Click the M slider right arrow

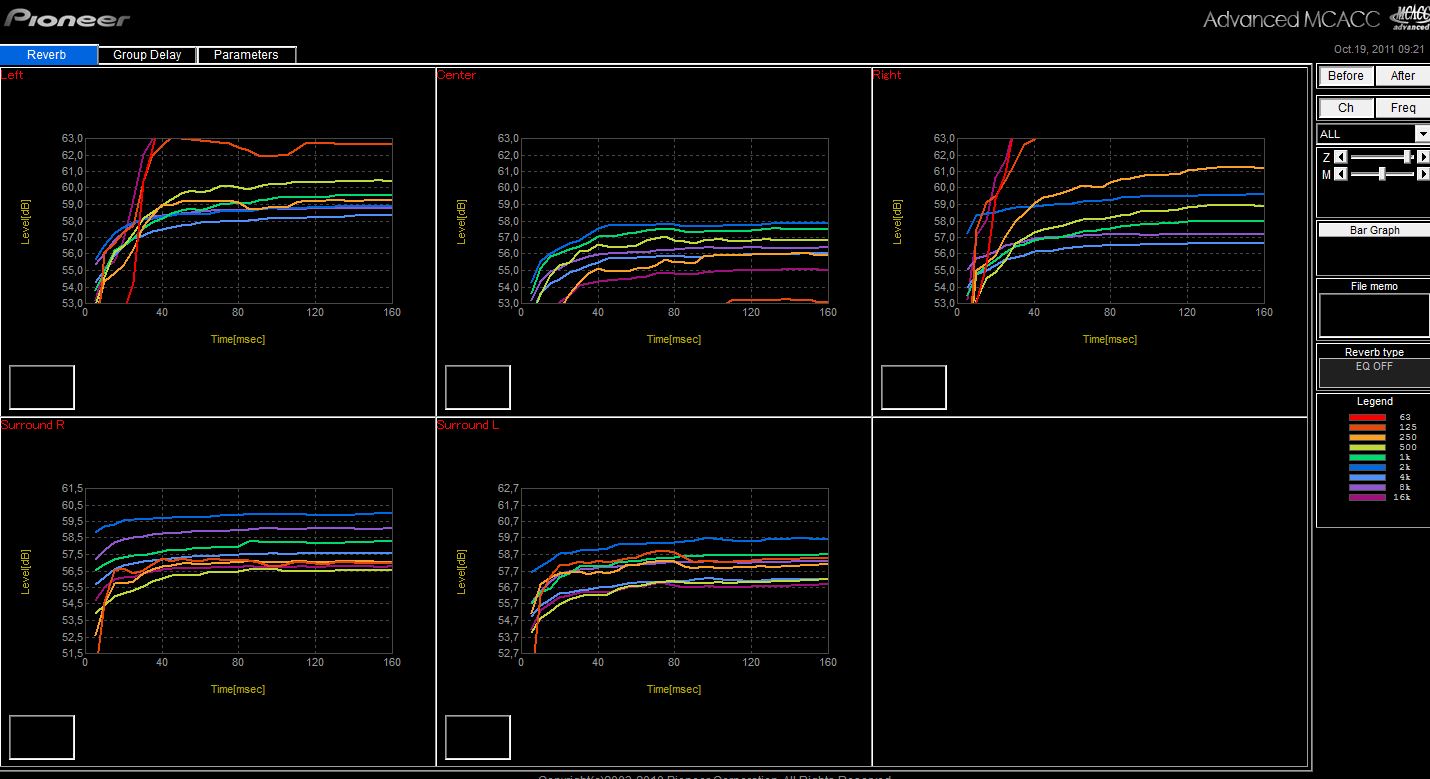tap(1423, 174)
